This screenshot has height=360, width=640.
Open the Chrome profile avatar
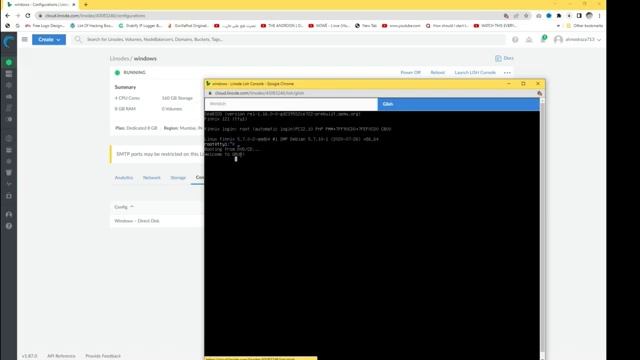coord(589,16)
